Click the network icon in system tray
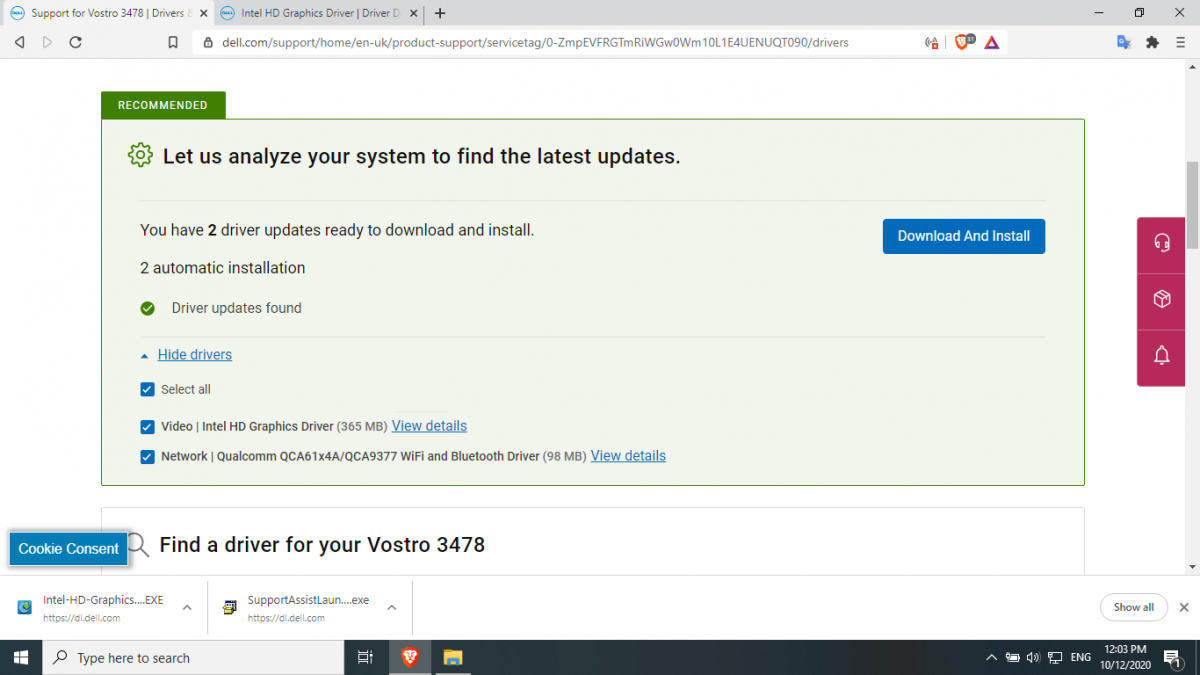Screen dimensions: 1200x675 tap(1057, 658)
